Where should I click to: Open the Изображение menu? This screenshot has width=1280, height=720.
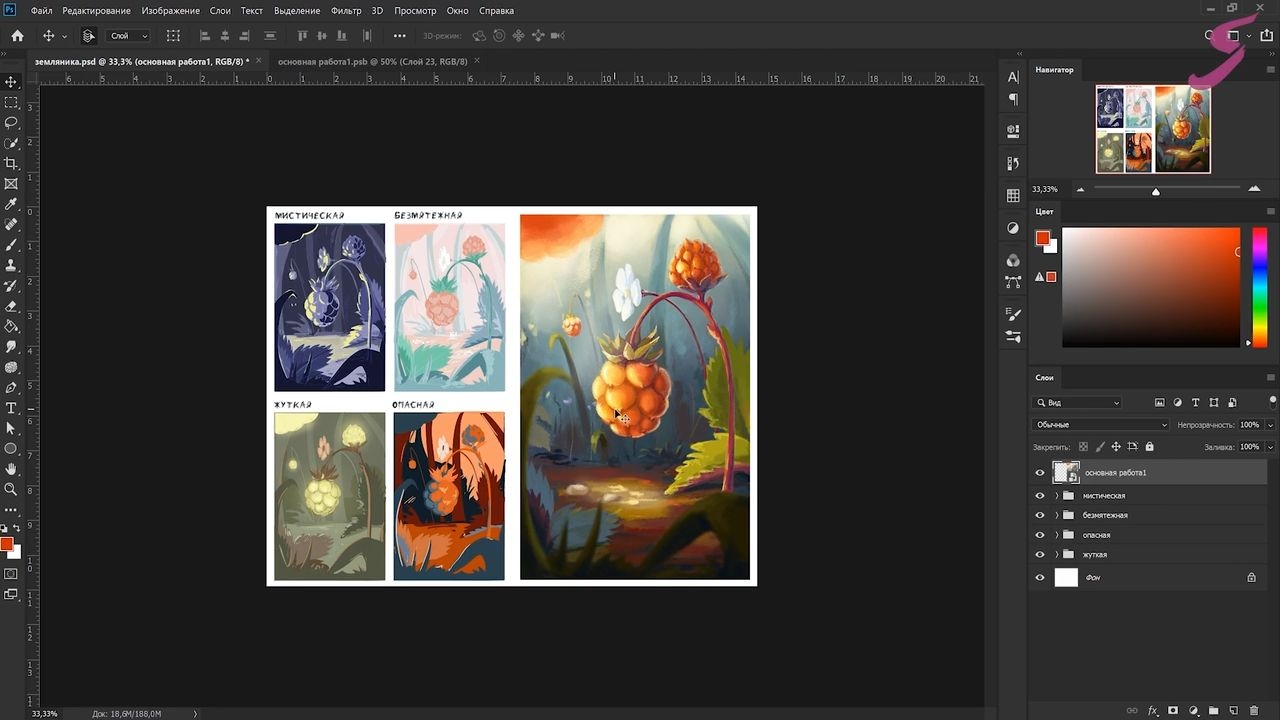click(170, 11)
